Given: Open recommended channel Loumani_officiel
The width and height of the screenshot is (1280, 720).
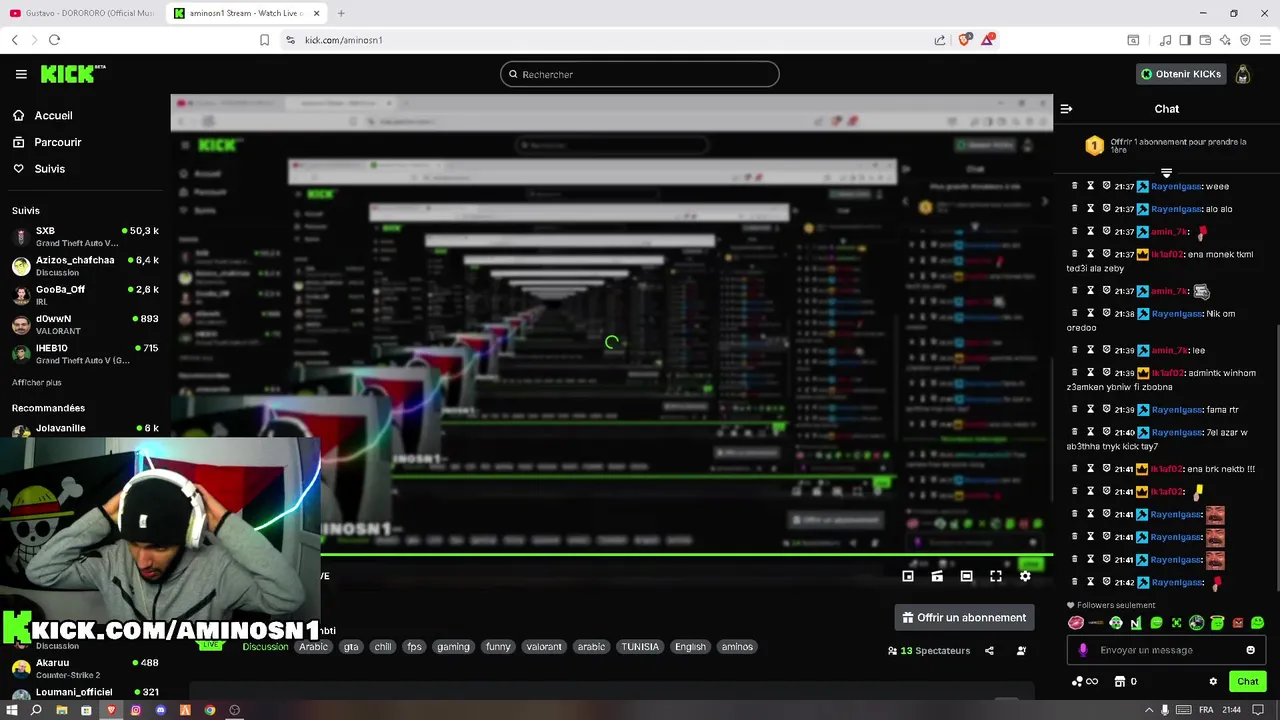Looking at the screenshot, I should 85,693.
